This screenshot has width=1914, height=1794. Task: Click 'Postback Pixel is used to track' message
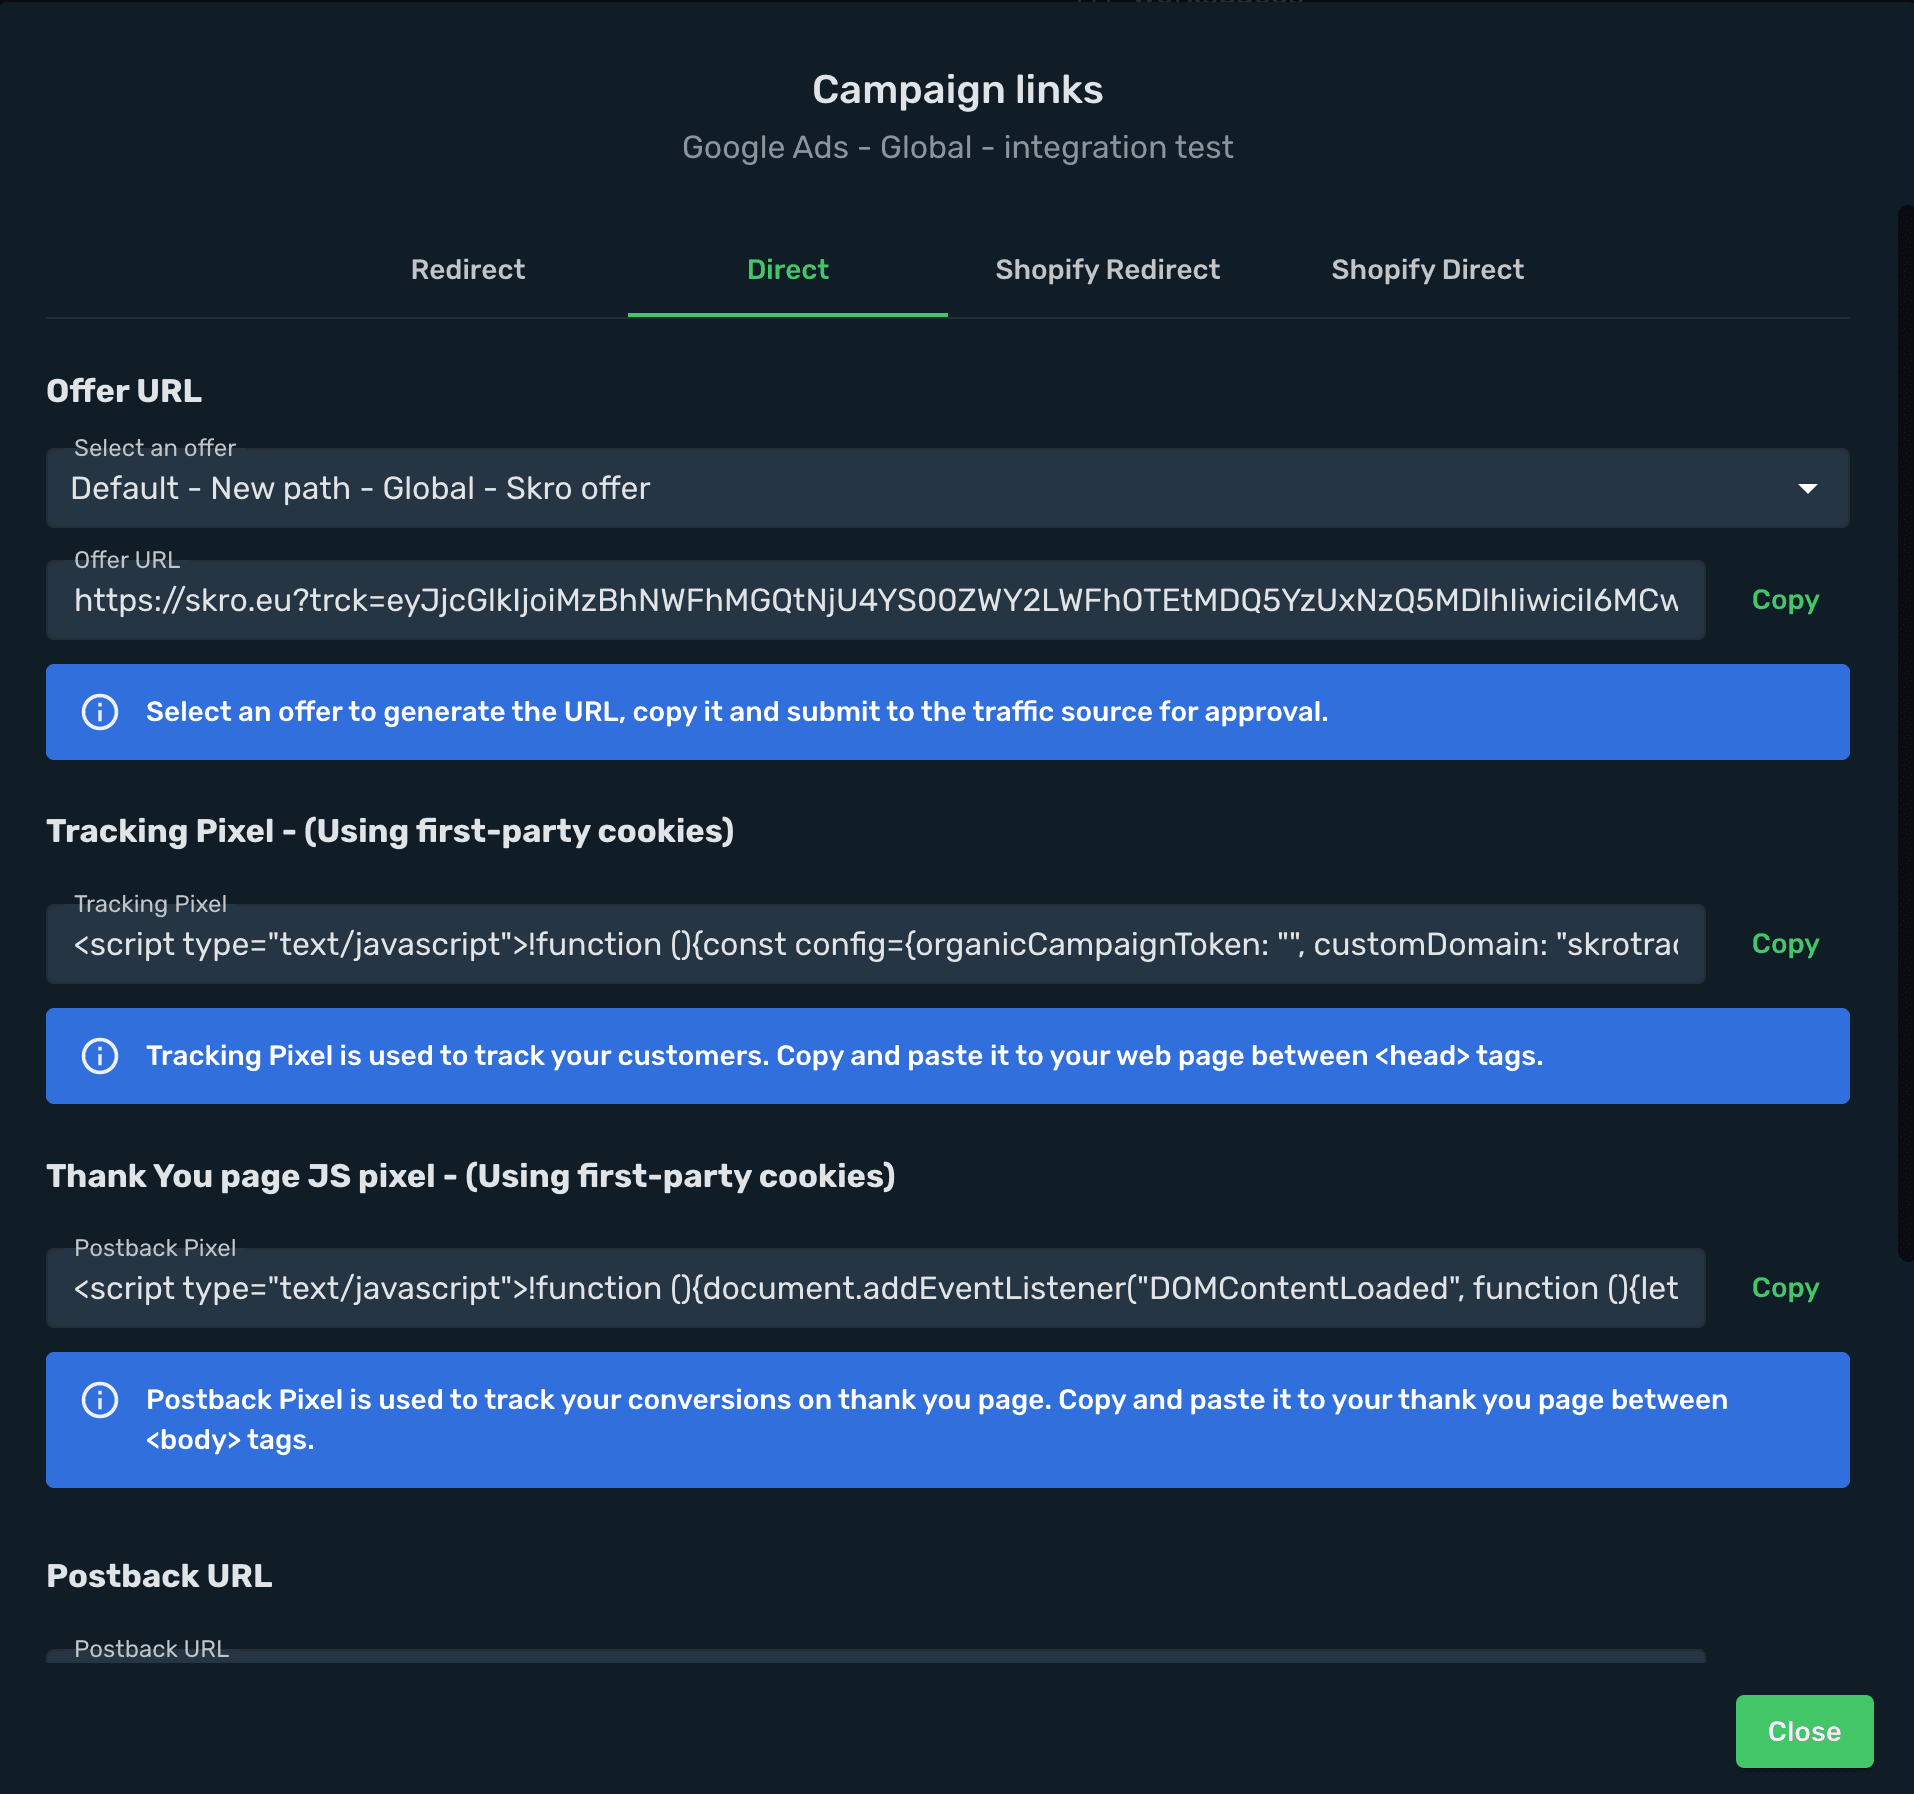point(937,1420)
